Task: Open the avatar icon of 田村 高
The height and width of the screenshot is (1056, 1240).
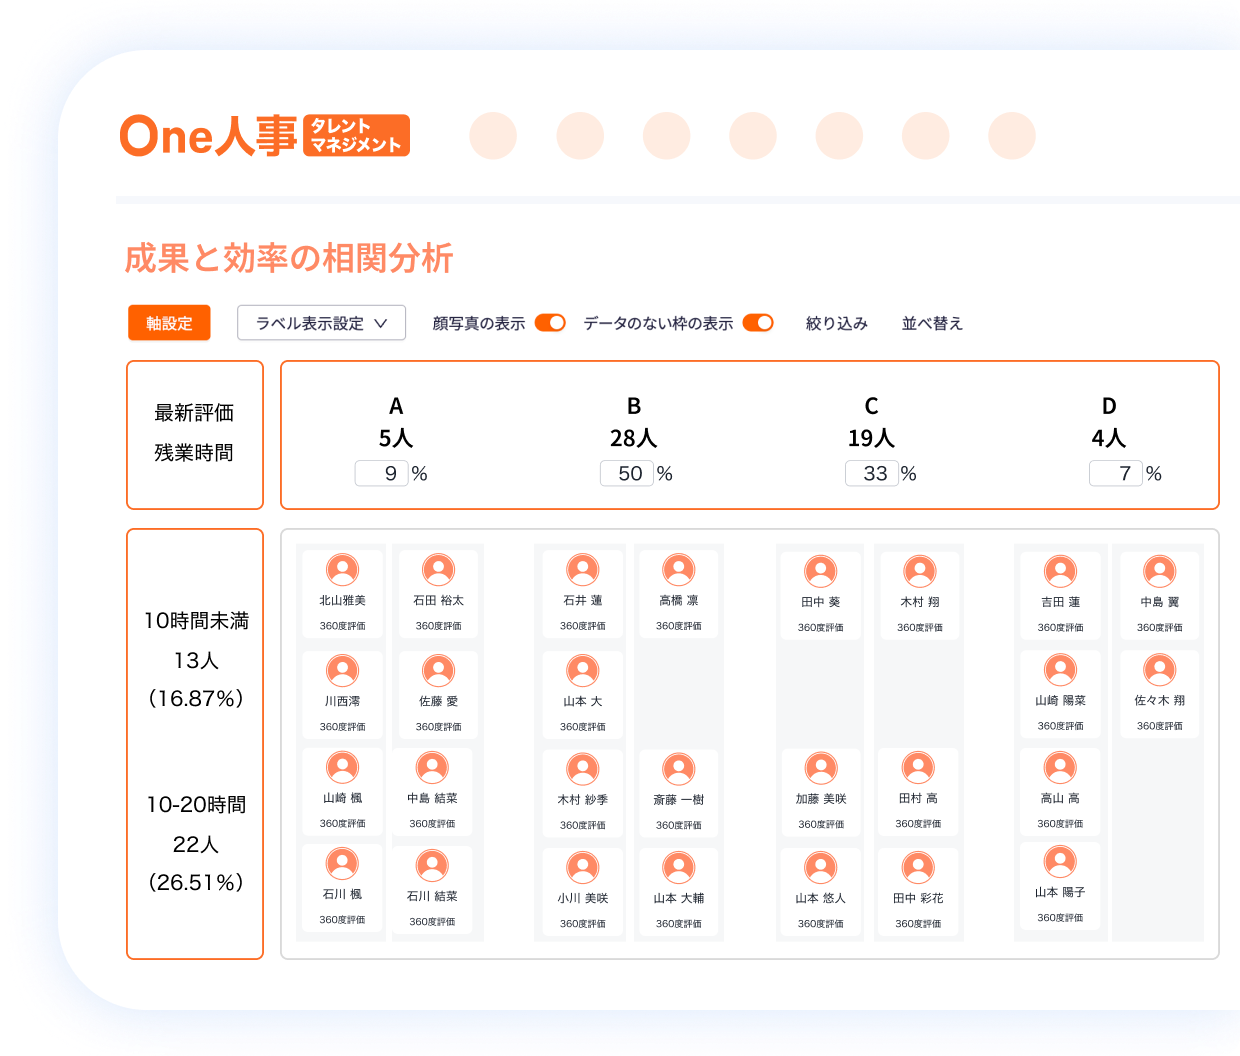Action: click(x=918, y=768)
